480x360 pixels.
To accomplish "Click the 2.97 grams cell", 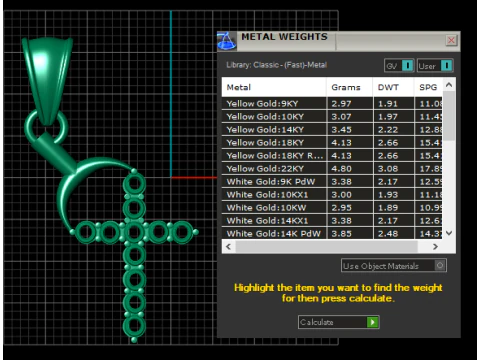I will point(350,104).
